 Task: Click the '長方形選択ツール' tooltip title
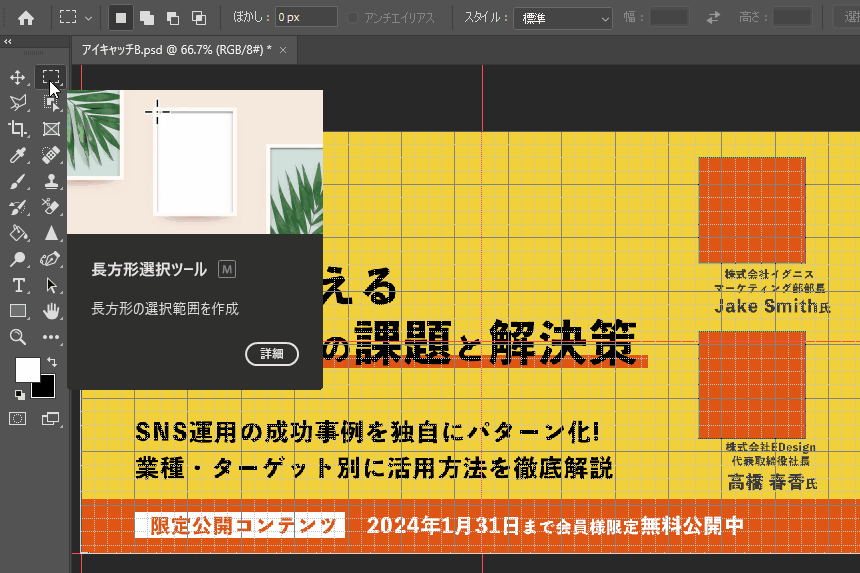149,269
